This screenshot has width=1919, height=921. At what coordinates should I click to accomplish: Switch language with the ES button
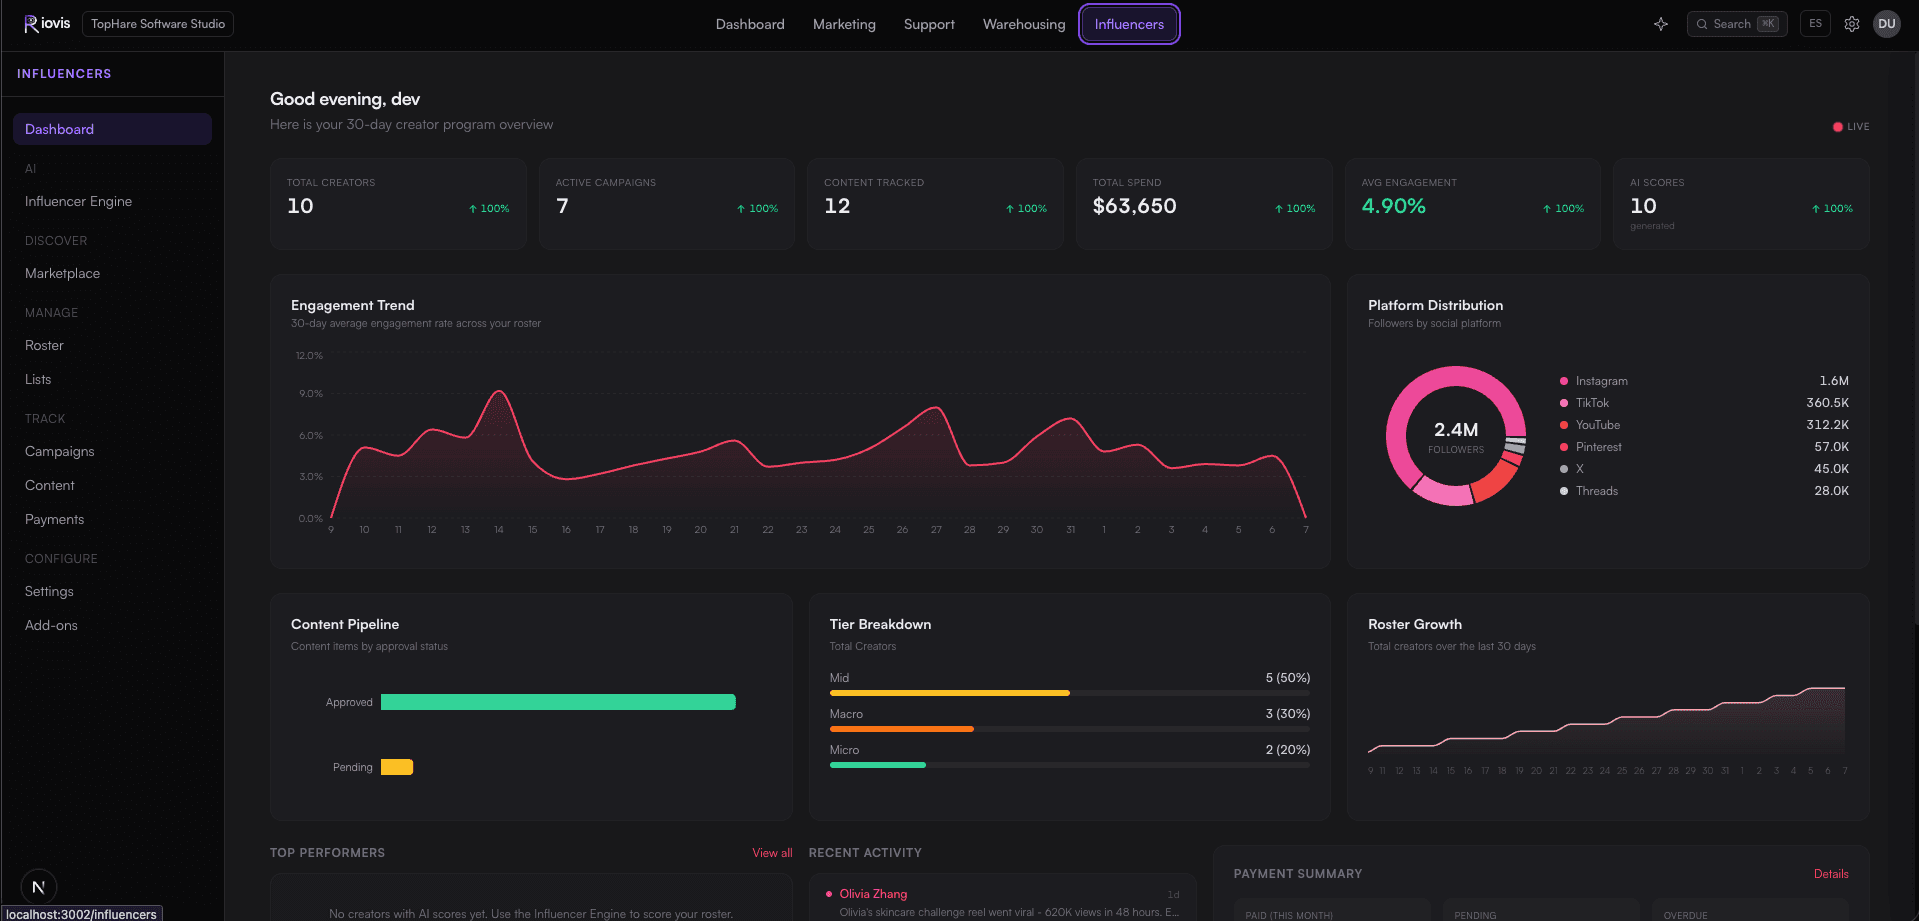tap(1815, 24)
